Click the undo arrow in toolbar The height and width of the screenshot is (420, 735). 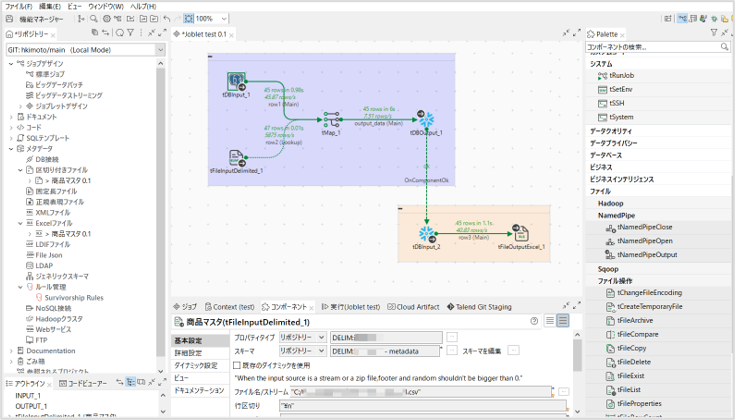[x=166, y=19]
